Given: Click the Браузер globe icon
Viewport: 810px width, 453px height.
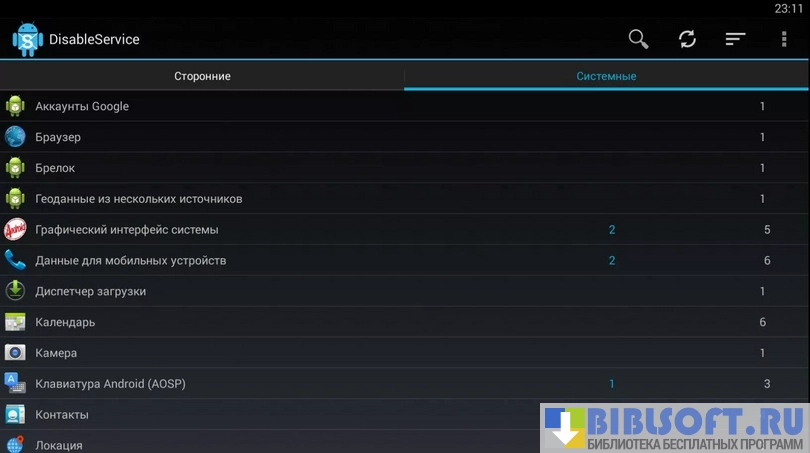Looking at the screenshot, I should pos(15,137).
